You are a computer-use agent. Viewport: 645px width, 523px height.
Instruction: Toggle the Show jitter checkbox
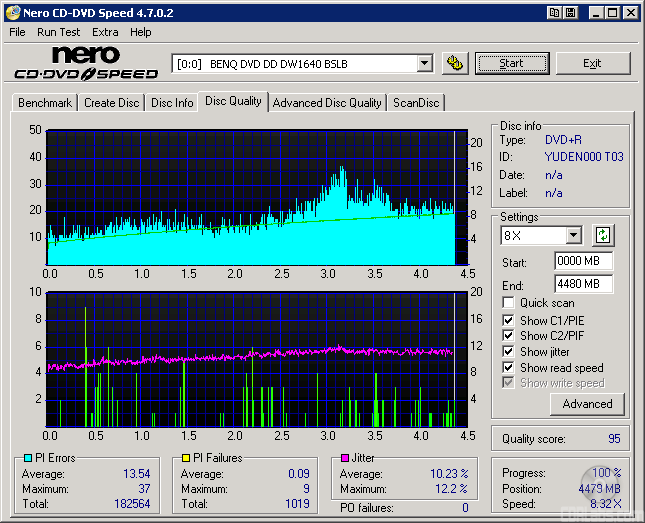pos(509,352)
